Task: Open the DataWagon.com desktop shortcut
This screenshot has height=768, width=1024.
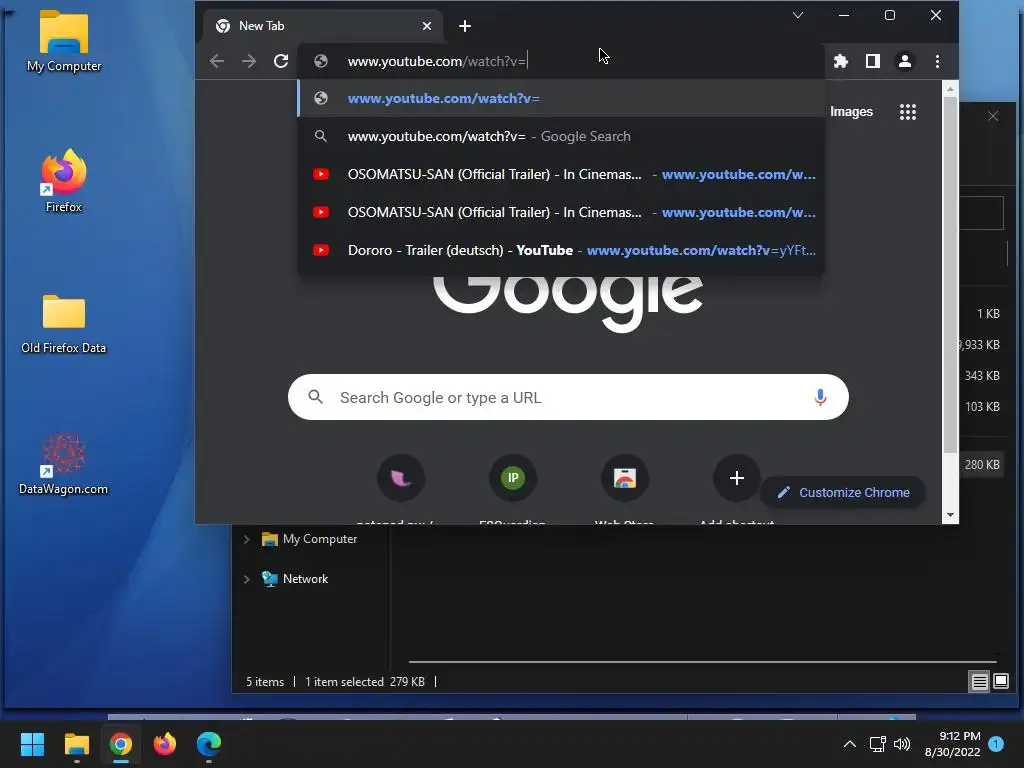Action: point(63,464)
